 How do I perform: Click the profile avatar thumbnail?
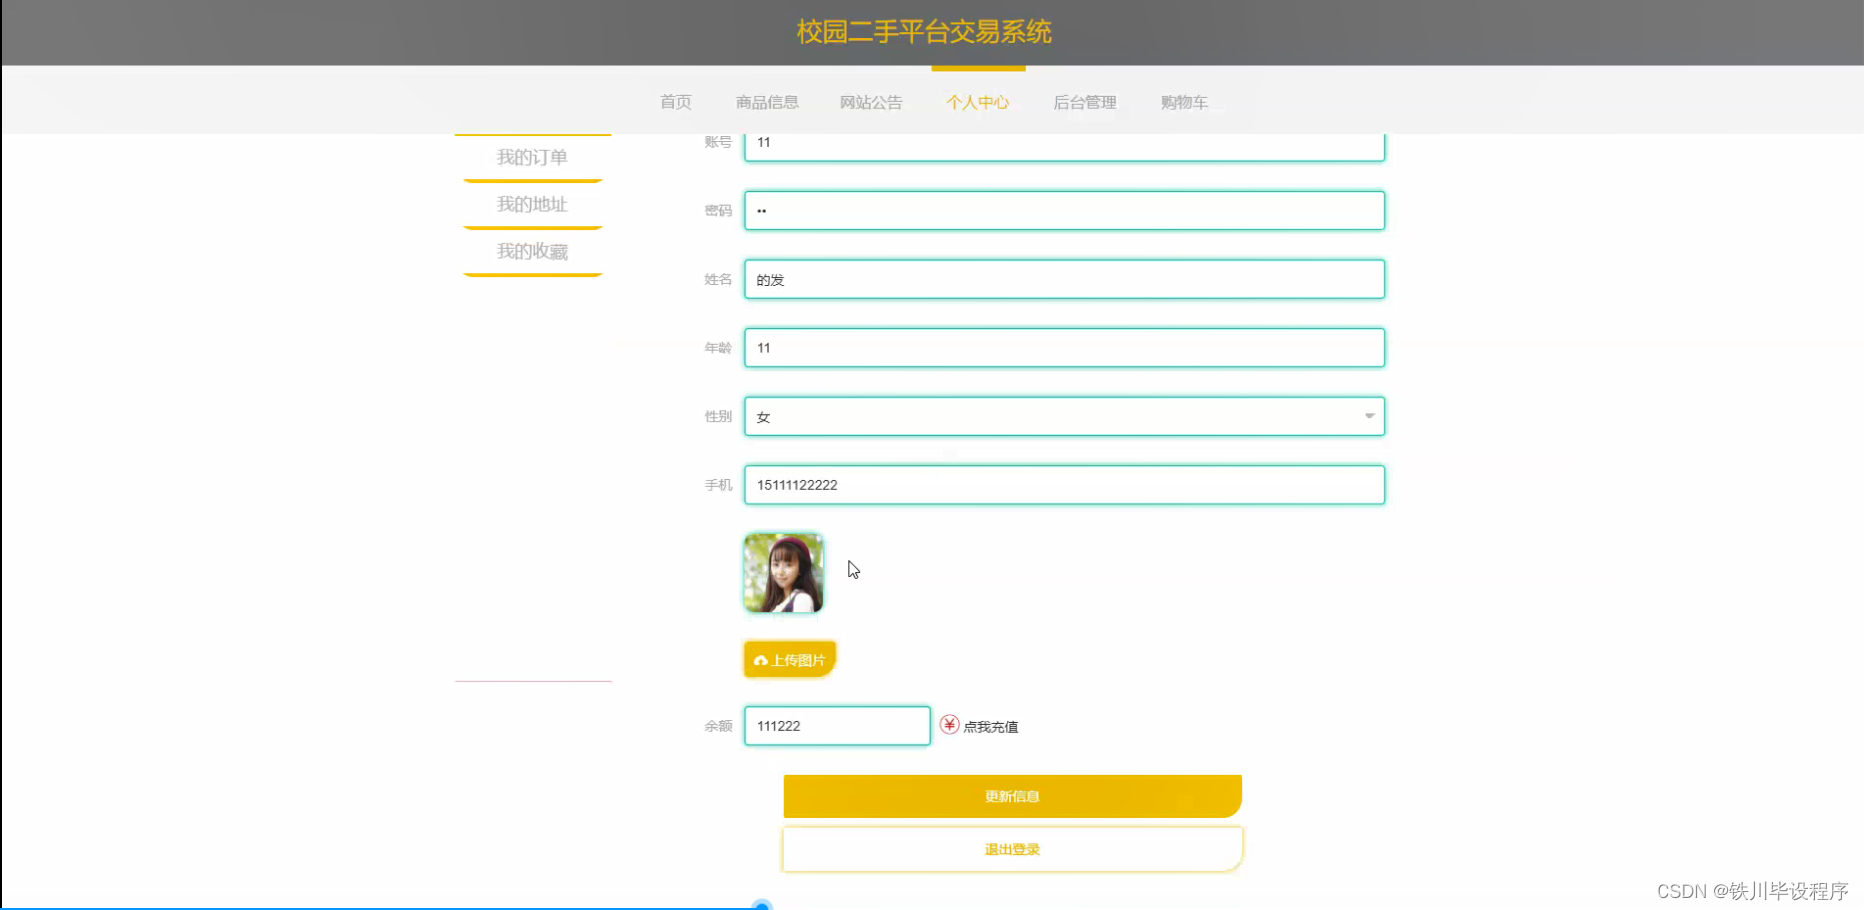pos(783,573)
